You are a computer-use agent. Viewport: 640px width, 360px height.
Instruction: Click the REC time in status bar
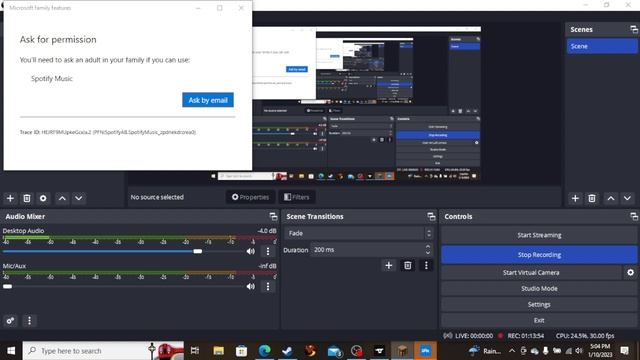pos(526,336)
